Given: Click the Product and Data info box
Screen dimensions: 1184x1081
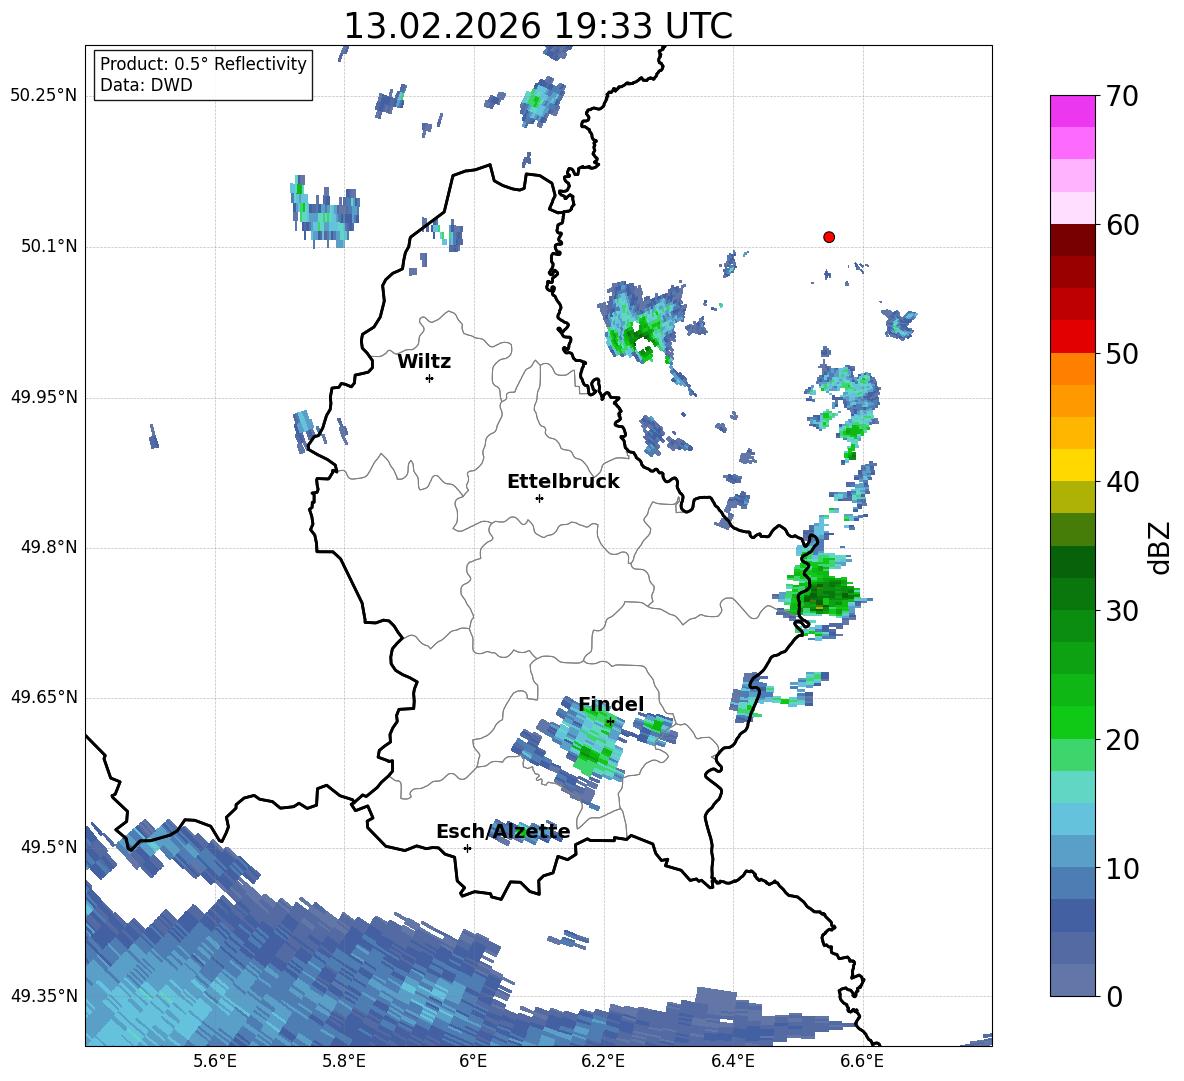Looking at the screenshot, I should click(x=202, y=74).
